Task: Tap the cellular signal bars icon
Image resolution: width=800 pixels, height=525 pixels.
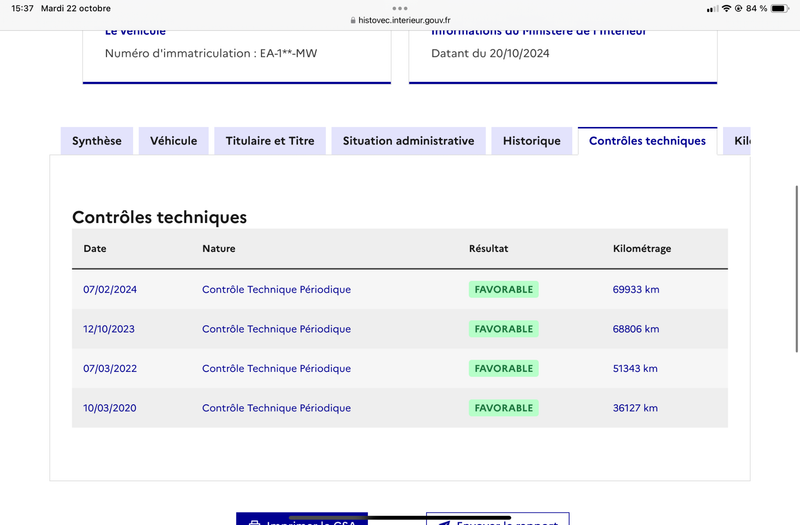Action: [713, 9]
